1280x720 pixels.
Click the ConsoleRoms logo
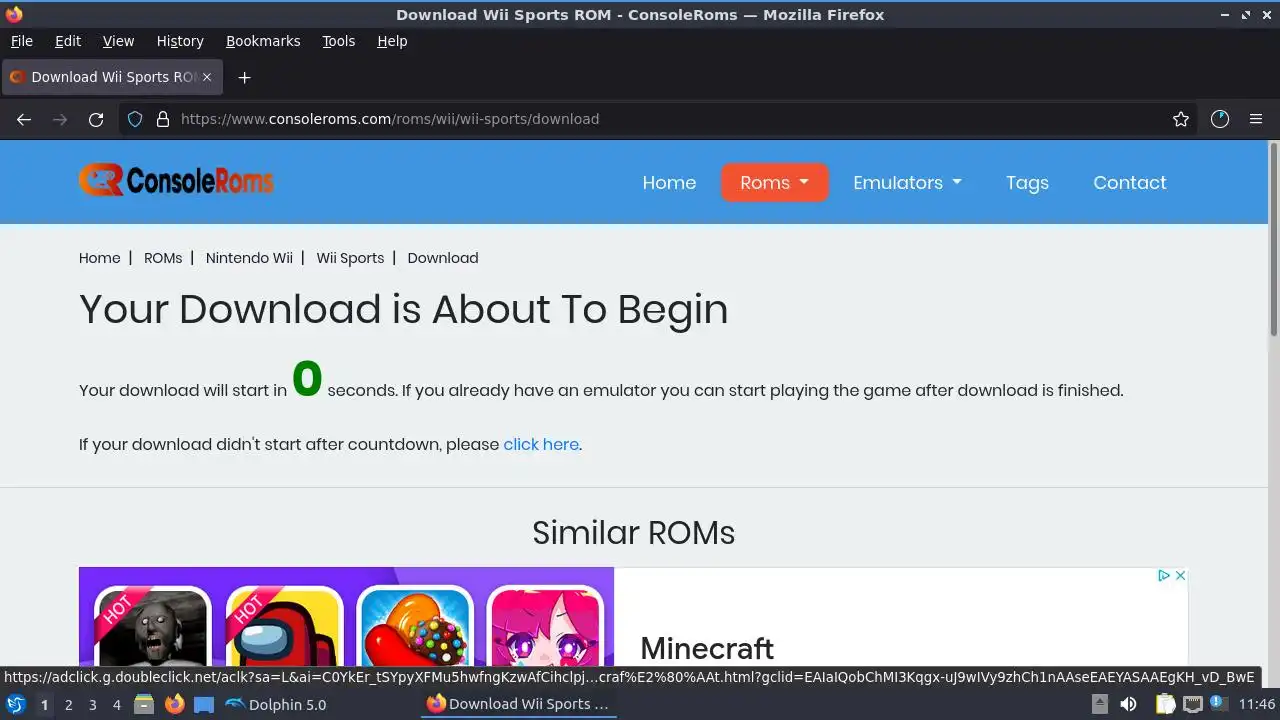coord(176,180)
